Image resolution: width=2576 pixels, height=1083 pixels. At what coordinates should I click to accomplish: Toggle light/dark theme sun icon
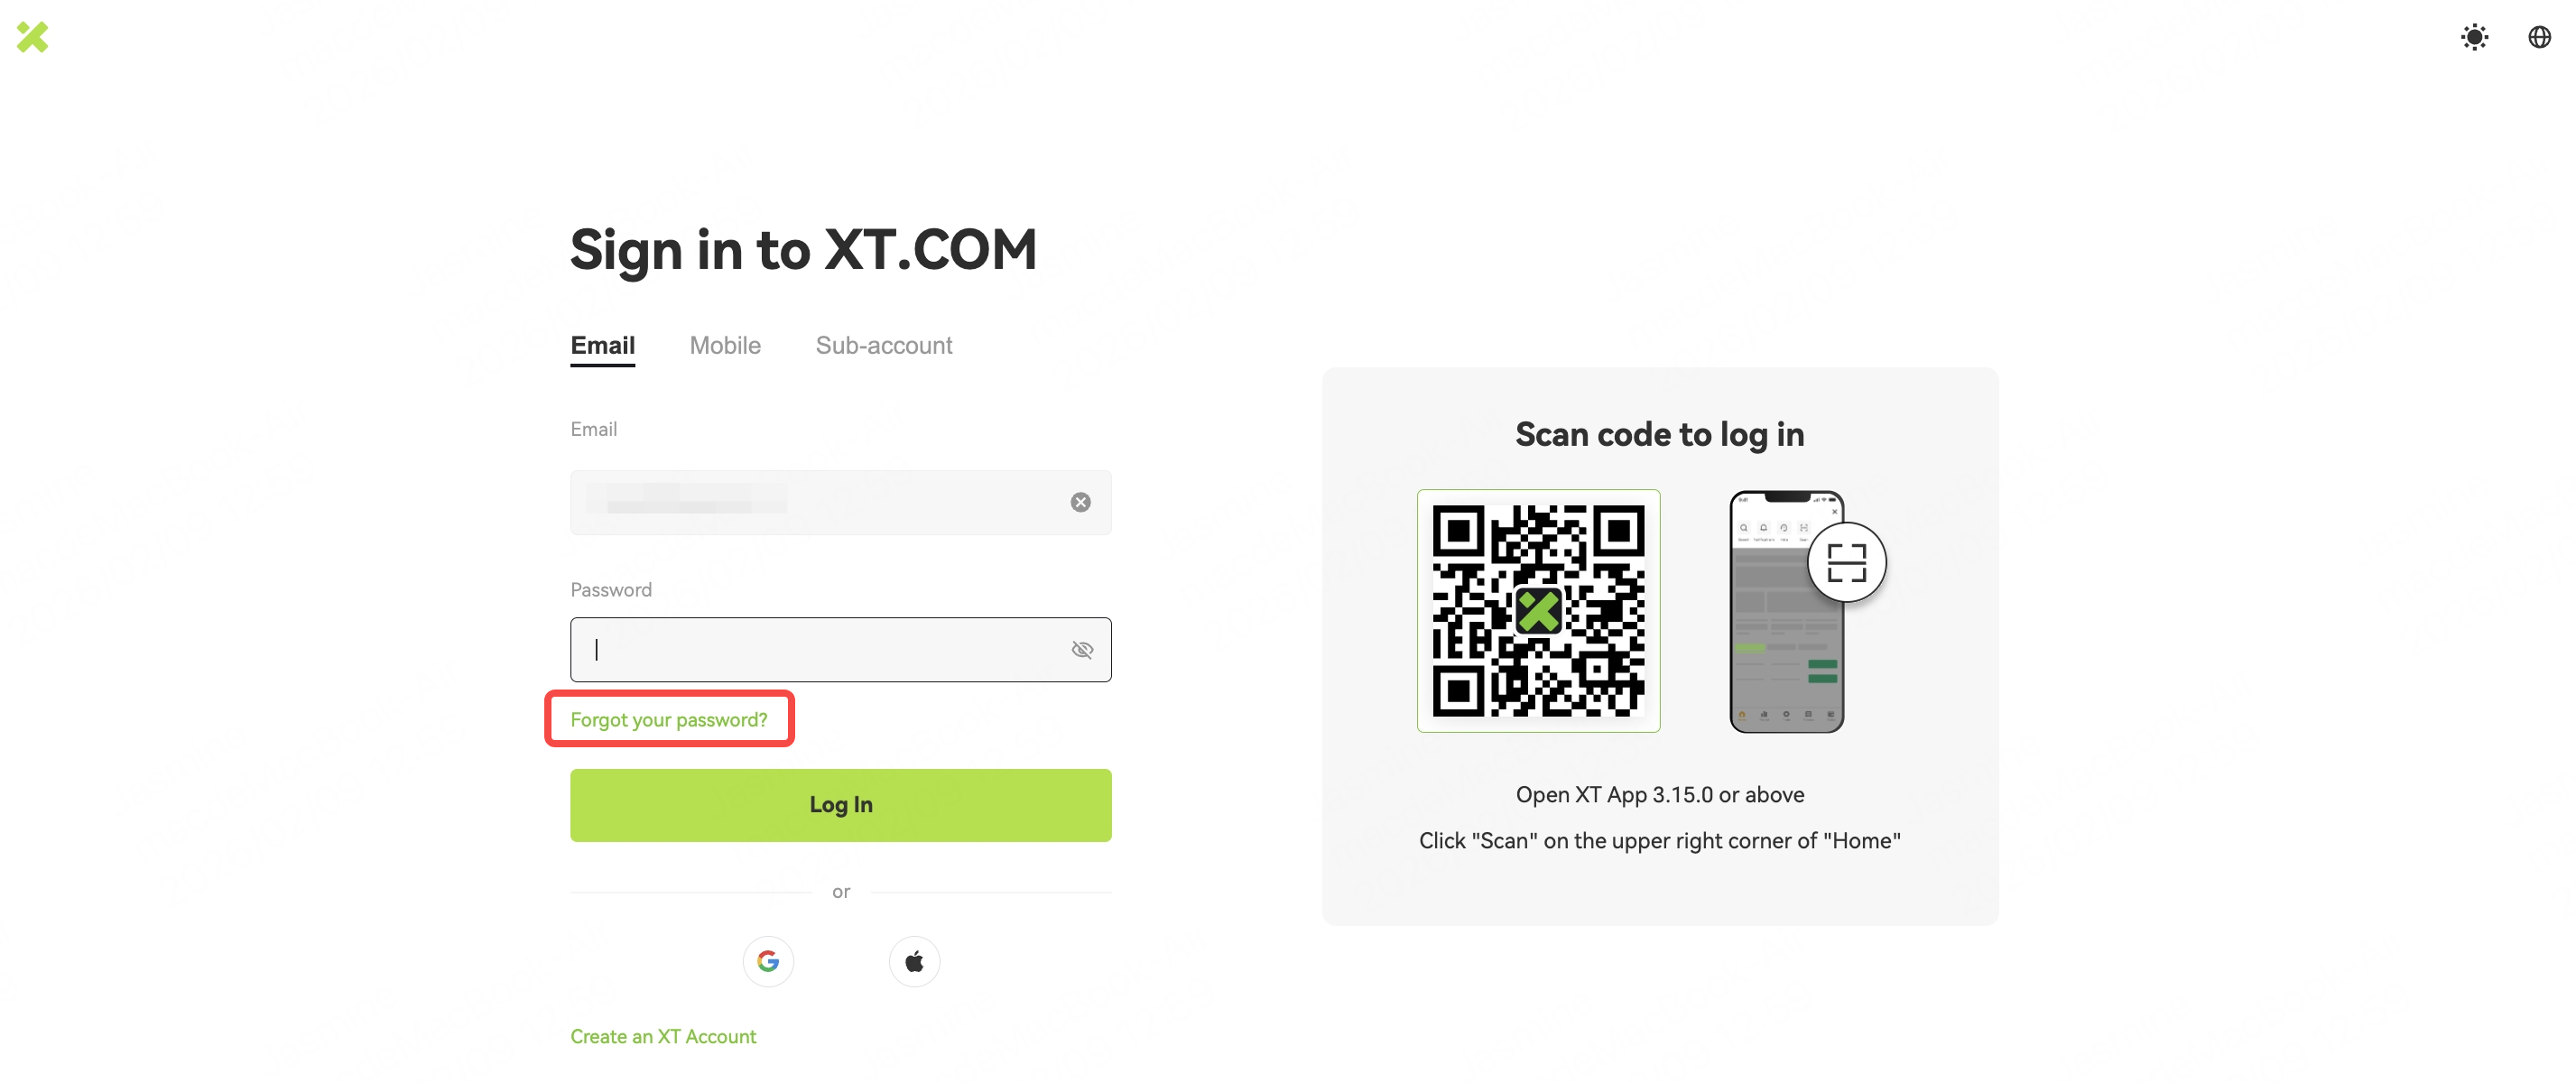pyautogui.click(x=2474, y=37)
